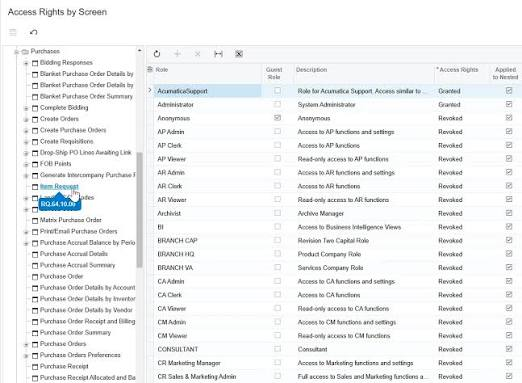522x383 pixels.
Task: Click the screen icon beside Purchase Order Summary
Action: (35, 333)
